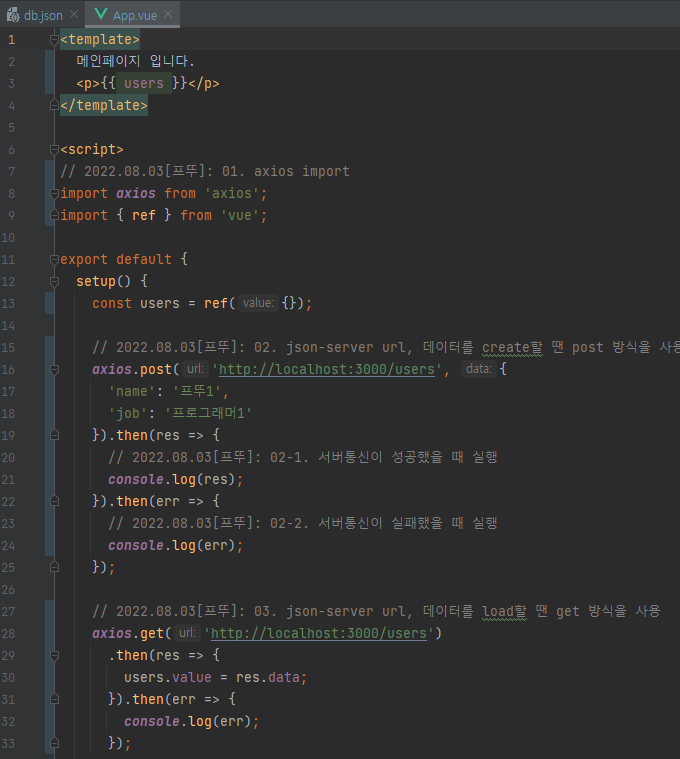The width and height of the screenshot is (680, 759).
Task: Click the opening <template> tag
Action: coord(100,39)
